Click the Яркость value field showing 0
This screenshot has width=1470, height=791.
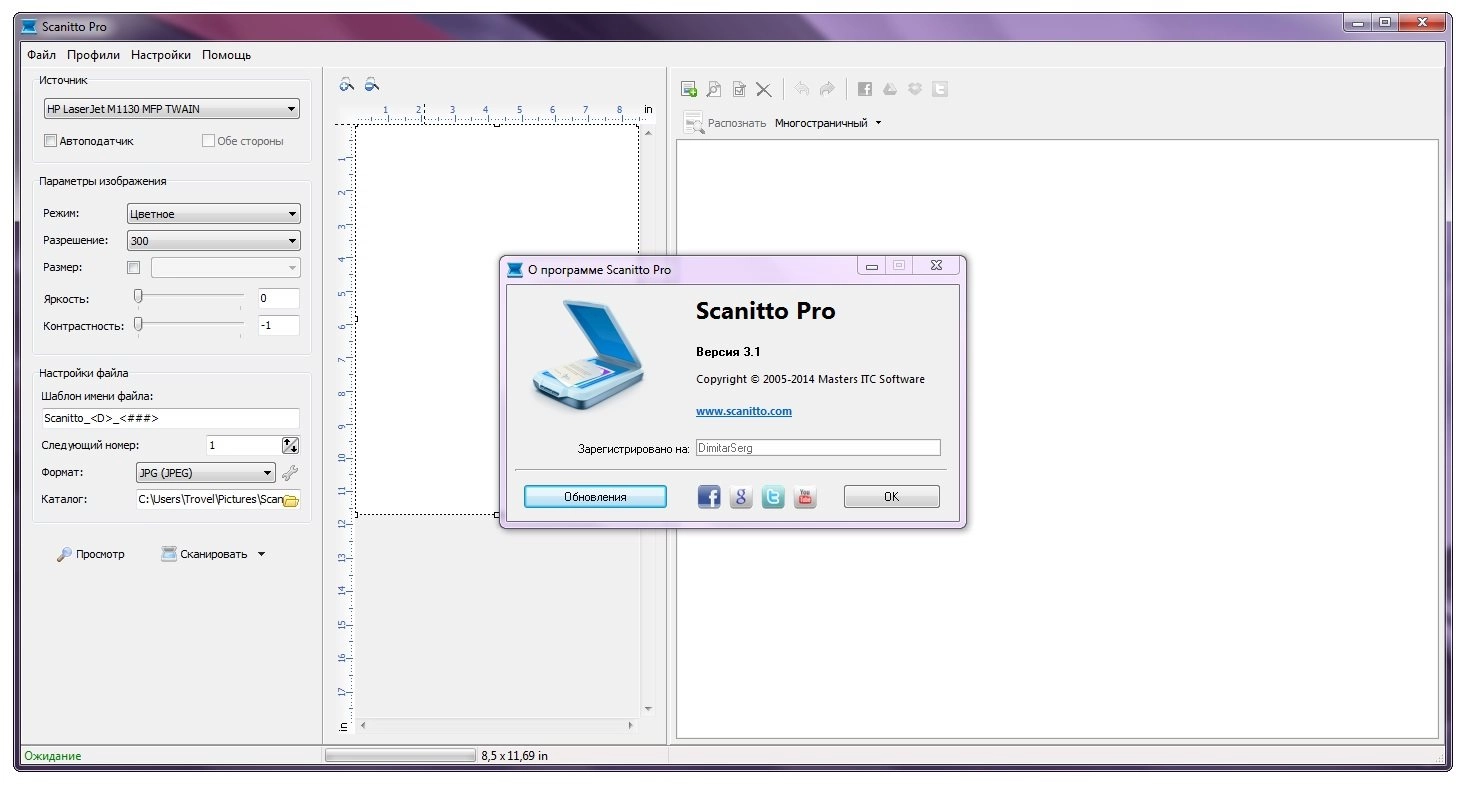click(279, 298)
